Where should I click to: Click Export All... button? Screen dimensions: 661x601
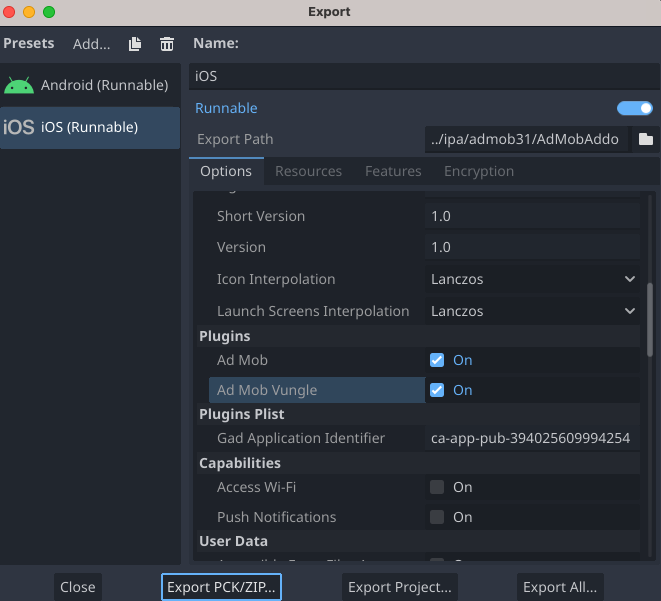pos(560,587)
